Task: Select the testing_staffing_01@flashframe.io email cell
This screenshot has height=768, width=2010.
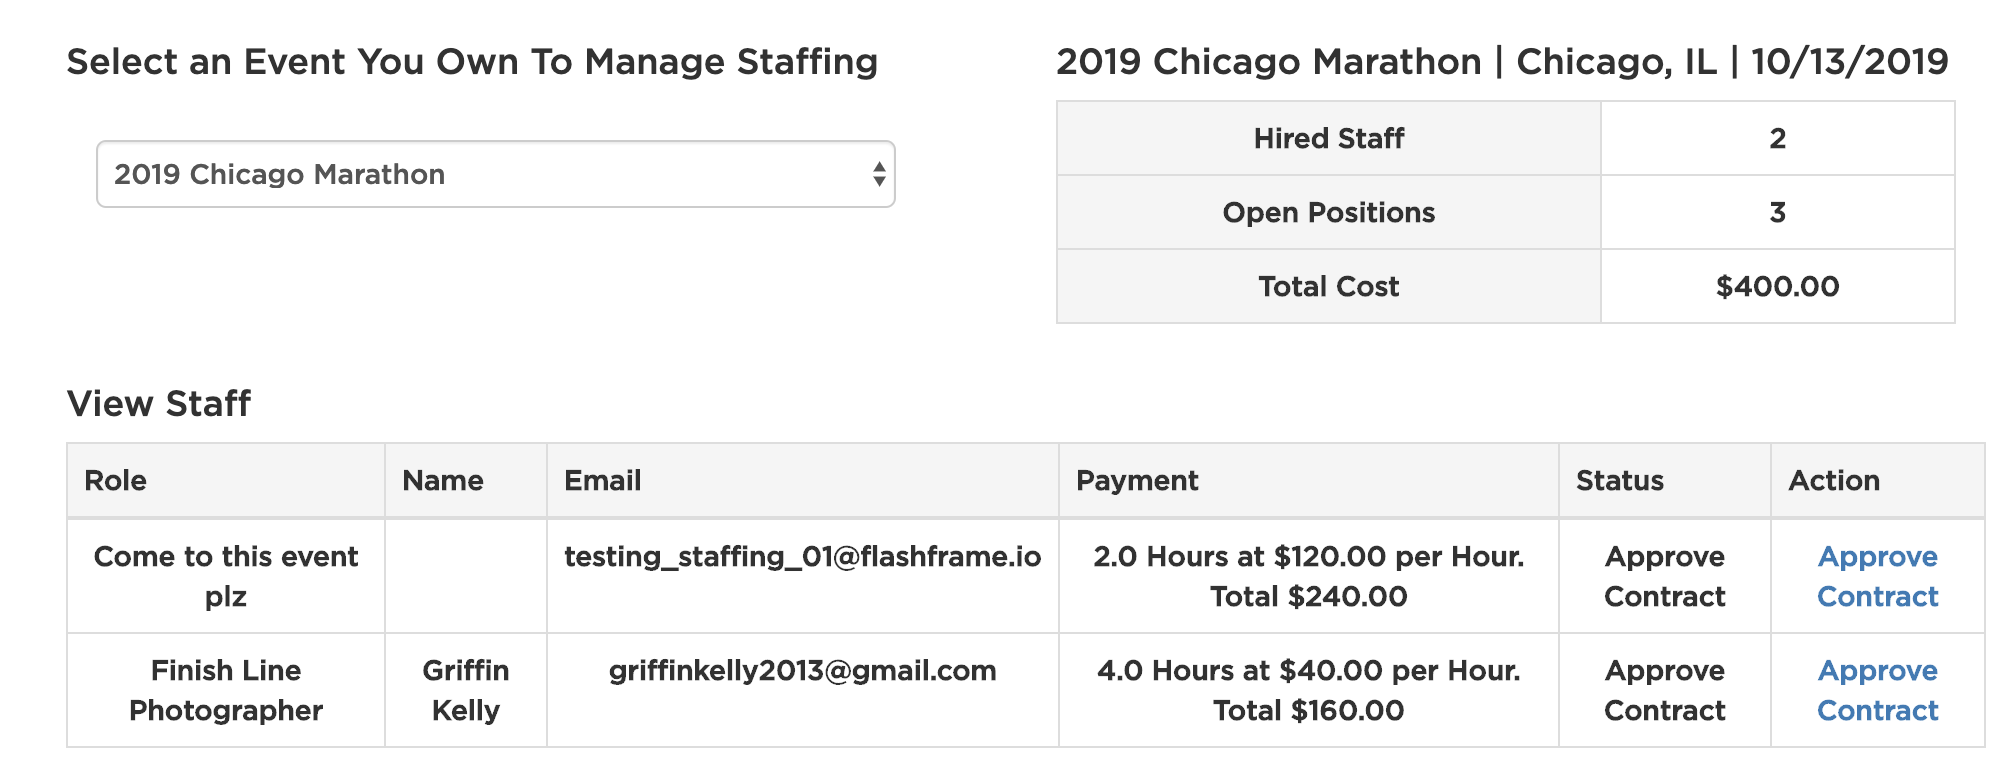Action: pyautogui.click(x=802, y=557)
